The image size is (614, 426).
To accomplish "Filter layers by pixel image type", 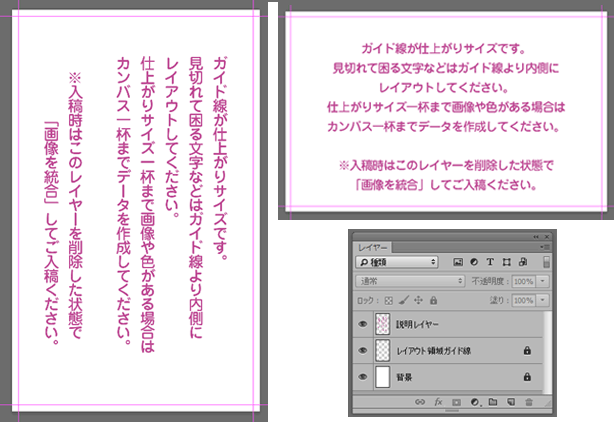I will 458,262.
